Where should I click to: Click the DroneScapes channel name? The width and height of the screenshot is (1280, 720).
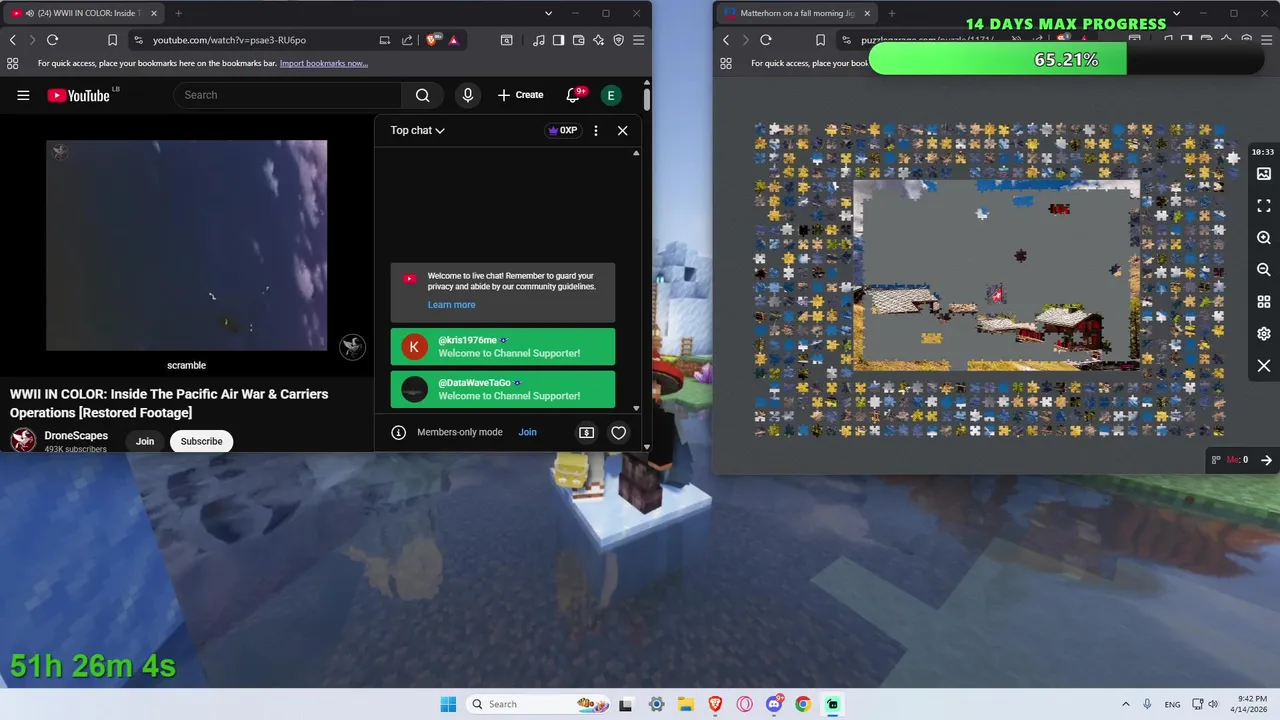click(x=76, y=436)
